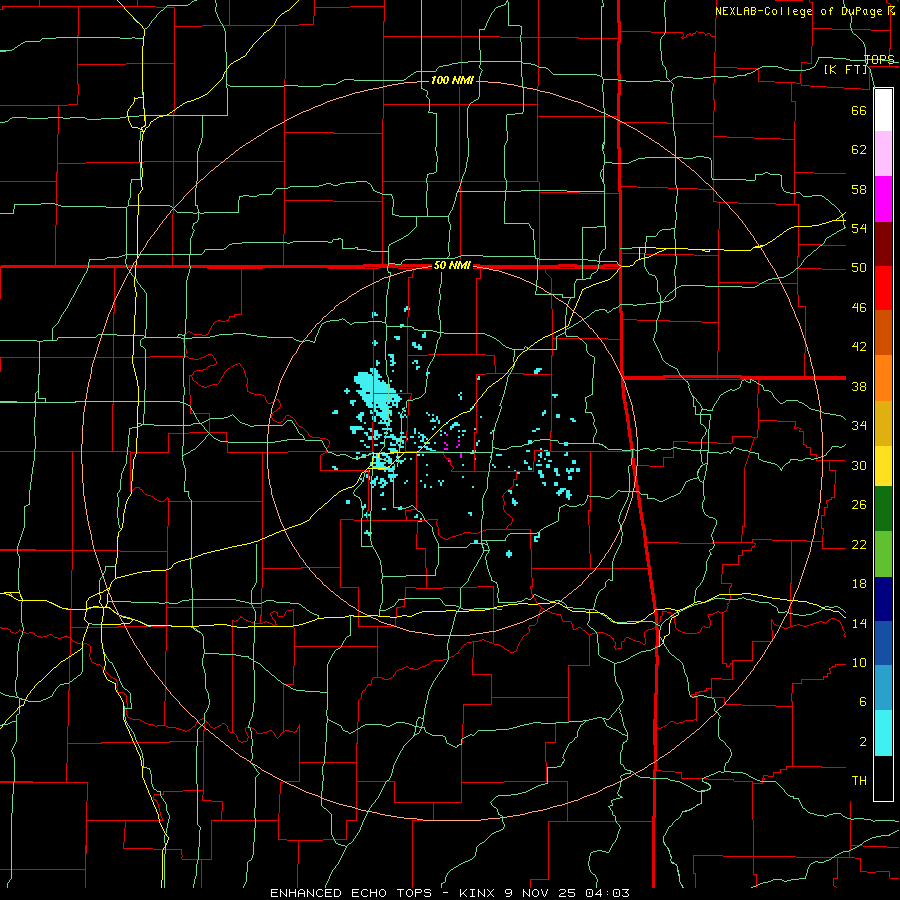Click the '62' legend value

pos(859,150)
